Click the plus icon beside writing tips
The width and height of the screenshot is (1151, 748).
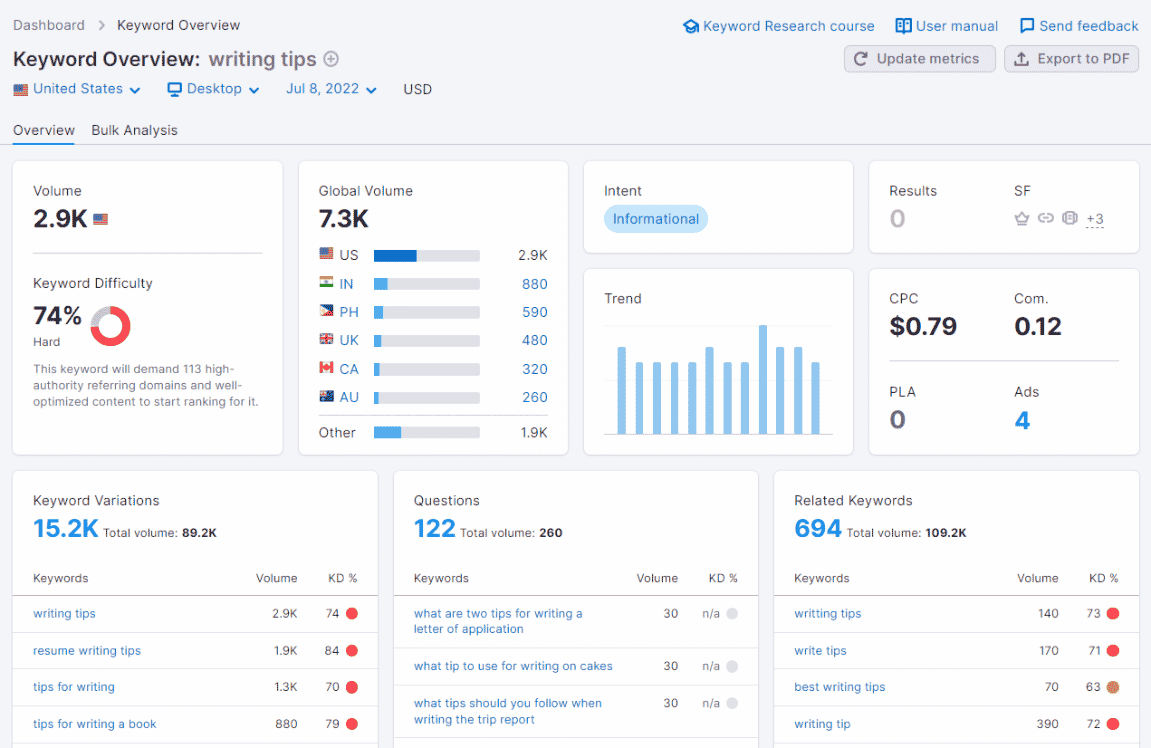pos(331,59)
